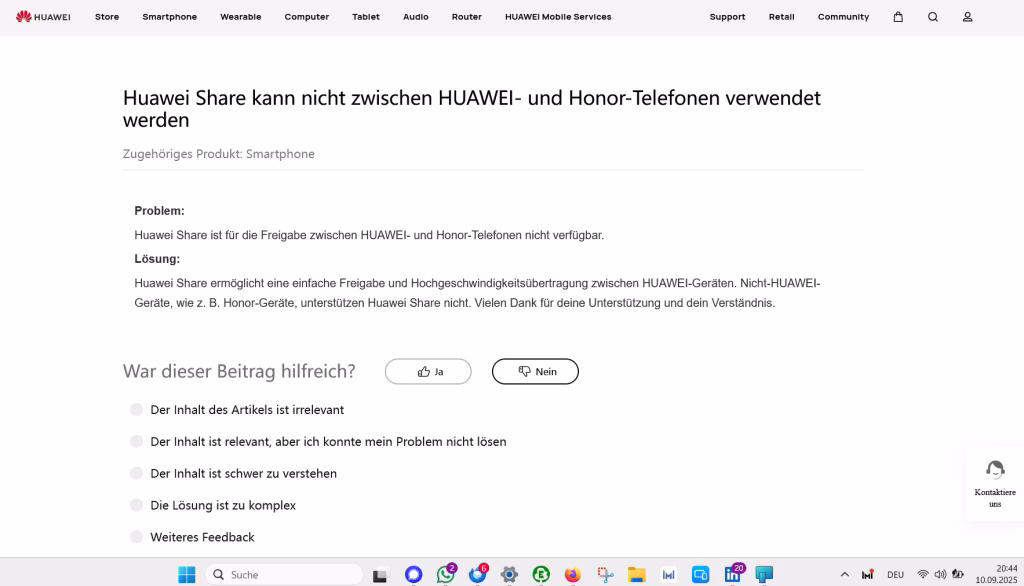Open Settings gear in the taskbar
The width and height of the screenshot is (1024, 586).
click(509, 574)
